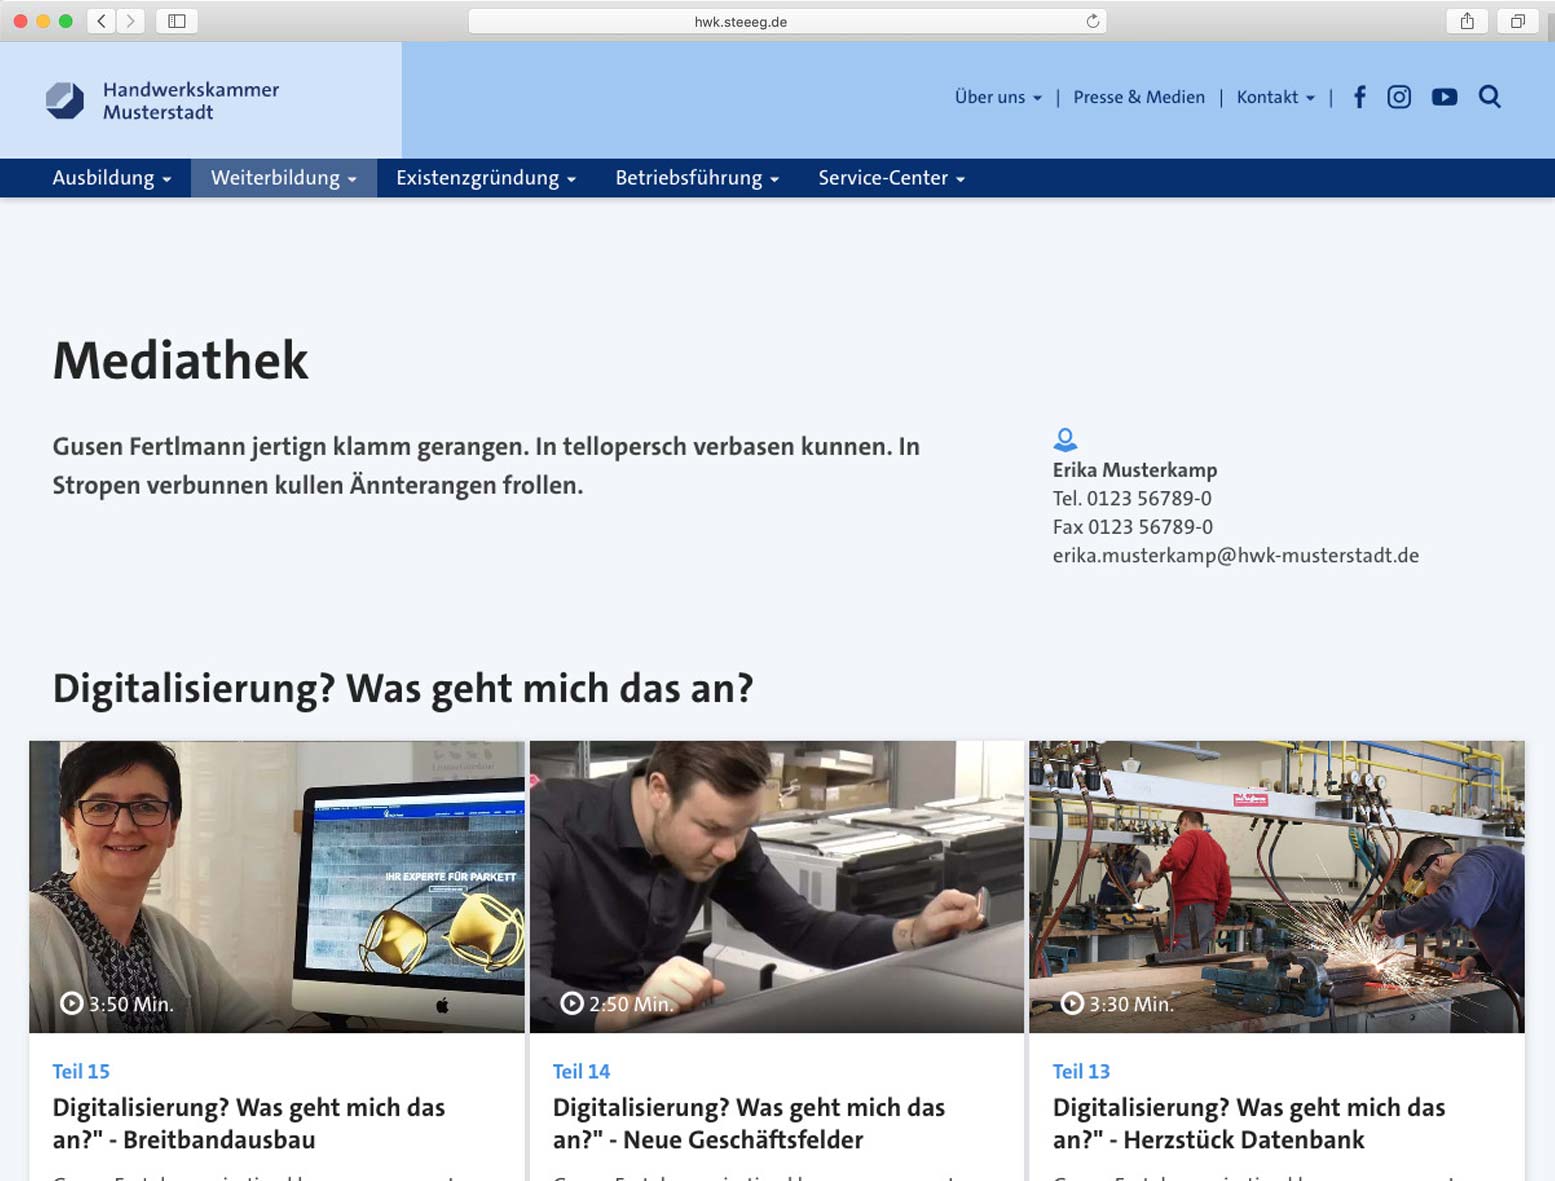Image resolution: width=1555 pixels, height=1181 pixels.
Task: Open the Facebook page icon
Action: [x=1359, y=97]
